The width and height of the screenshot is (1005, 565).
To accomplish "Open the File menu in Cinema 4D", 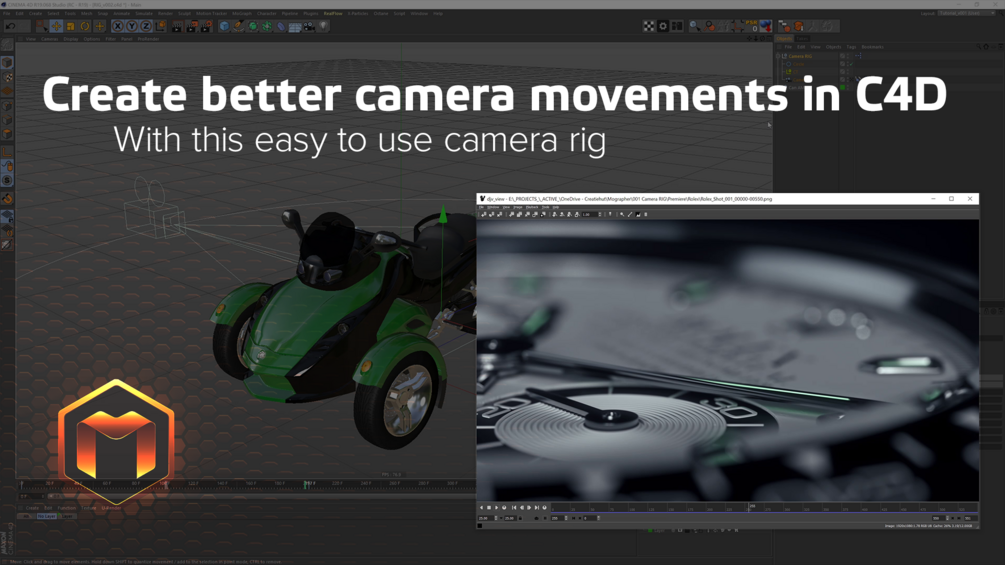I will click(6, 13).
